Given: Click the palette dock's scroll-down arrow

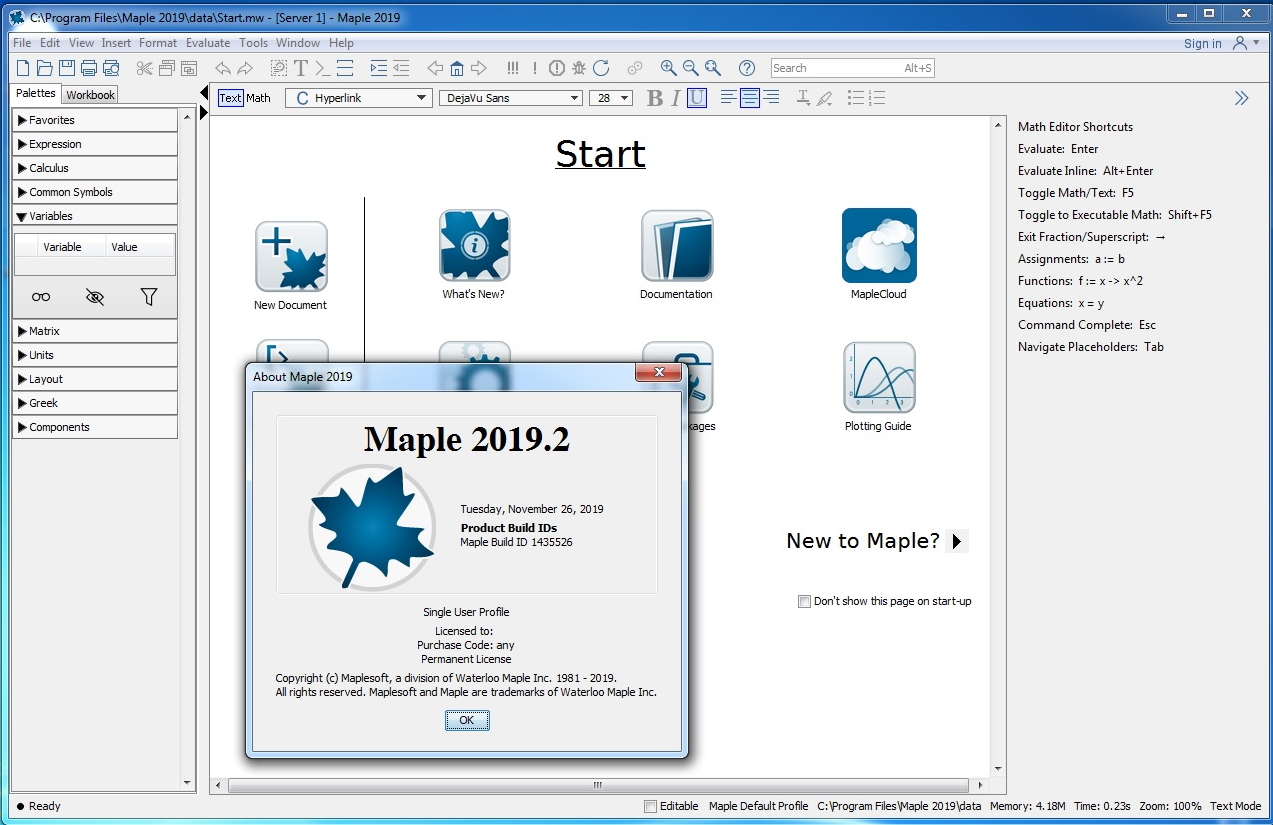Looking at the screenshot, I should [x=187, y=783].
